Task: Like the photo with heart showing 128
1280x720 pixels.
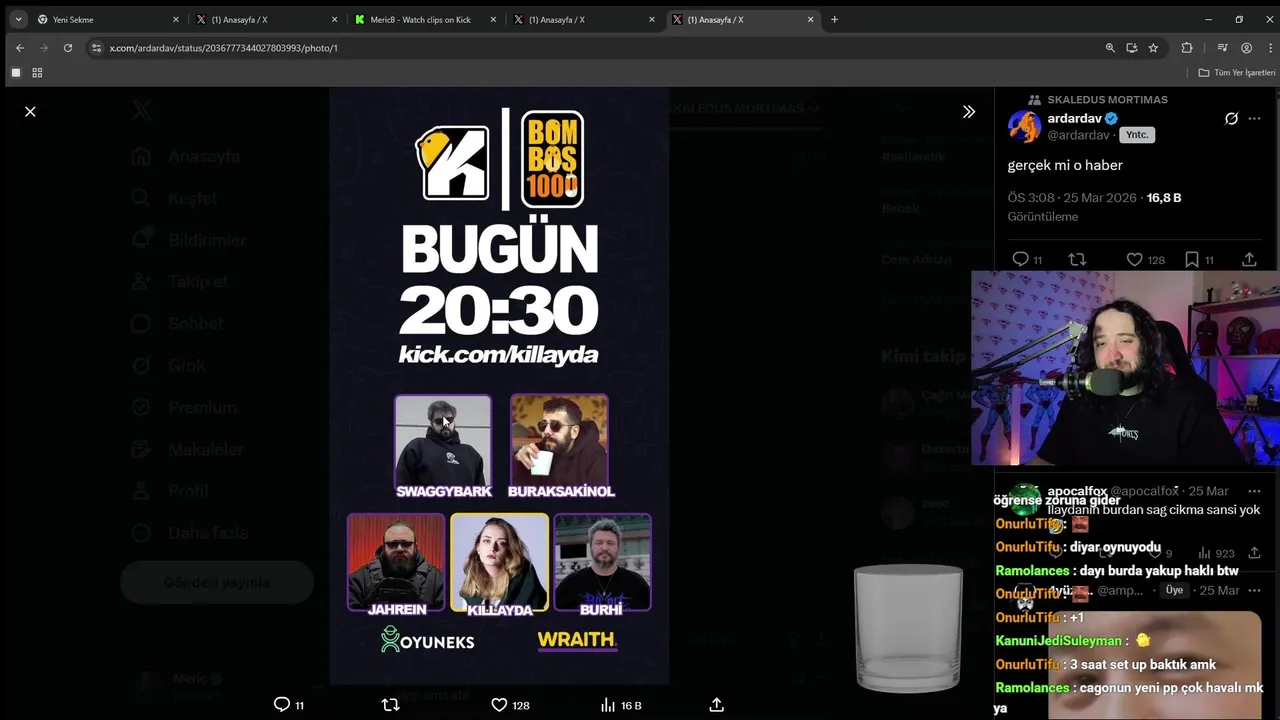Action: tap(510, 705)
